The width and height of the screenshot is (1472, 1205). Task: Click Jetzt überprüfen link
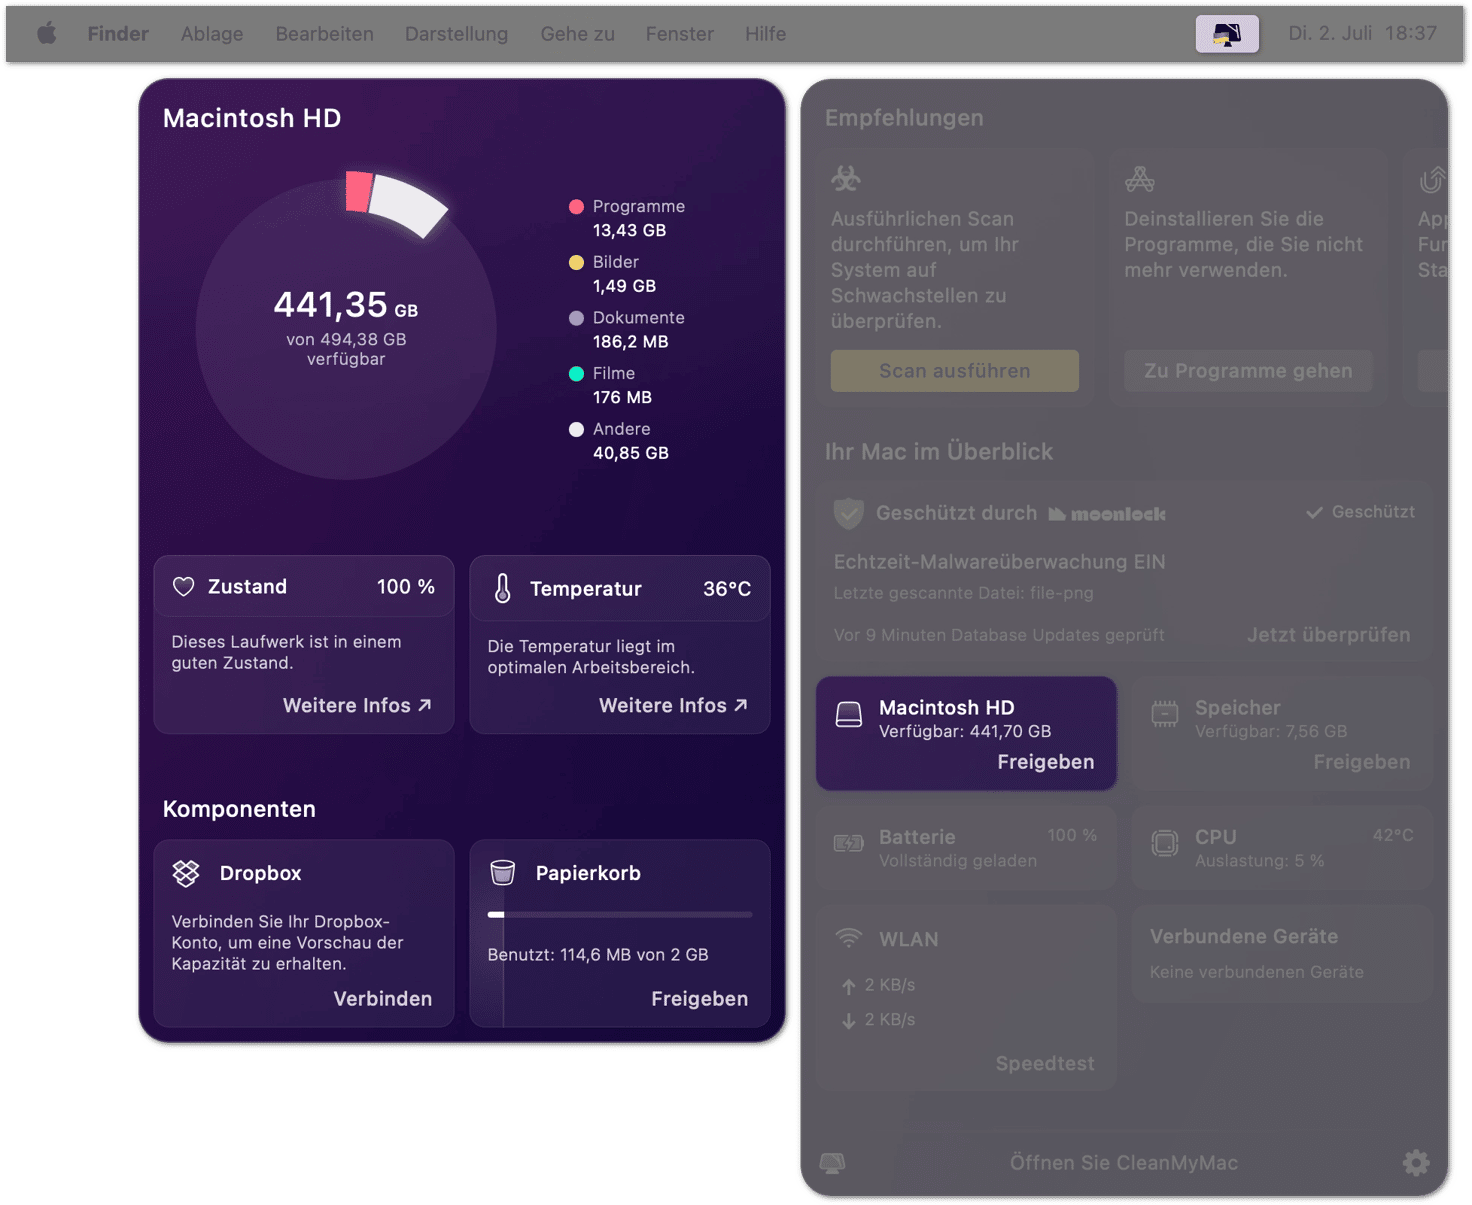pos(1329,635)
